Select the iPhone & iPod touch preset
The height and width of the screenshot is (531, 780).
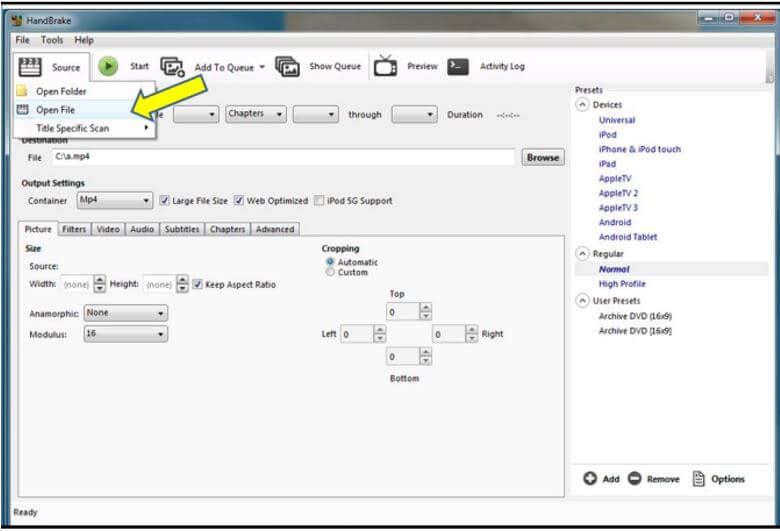(x=640, y=149)
